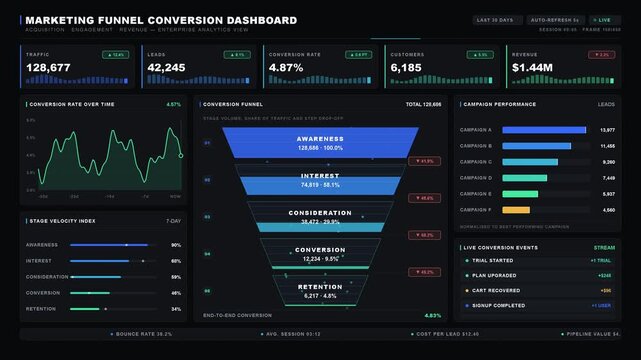Open the Auto-Refresh interval selector
641x360 pixels.
(x=555, y=20)
